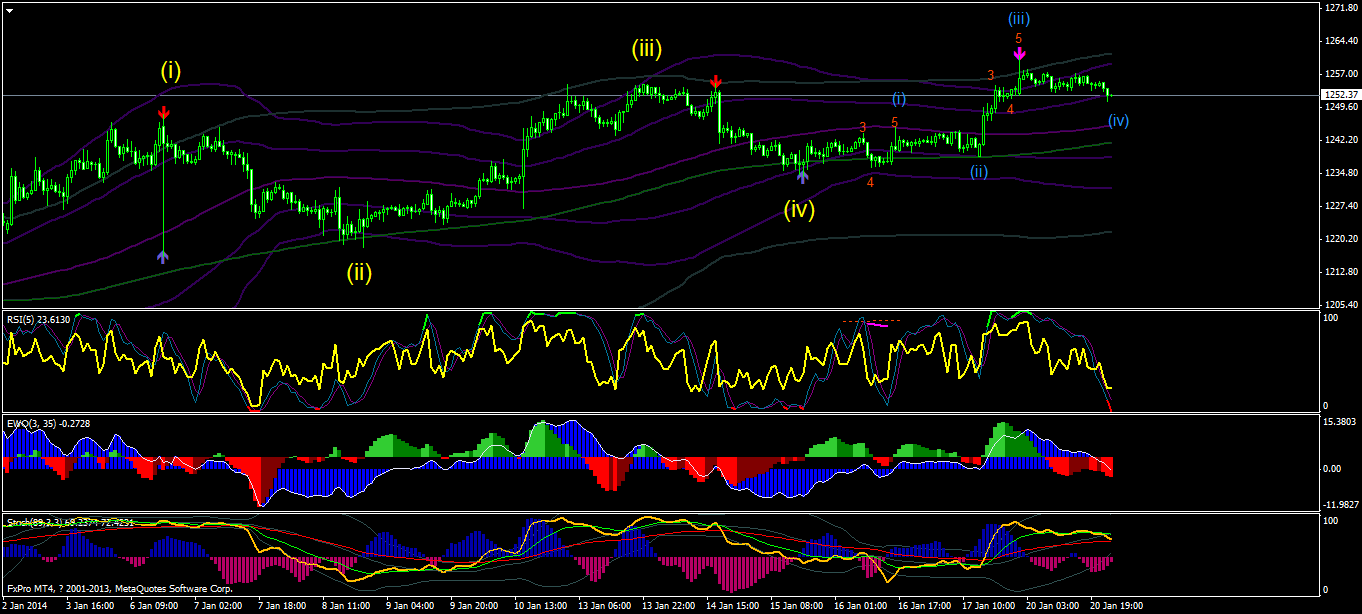Screen dimensions: 1362x614
Task: Click 1271.80 on the price axis
Action: pyautogui.click(x=1339, y=8)
